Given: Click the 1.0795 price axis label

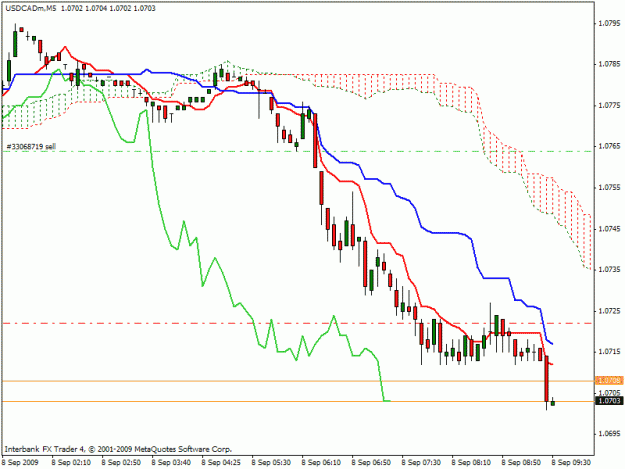Looking at the screenshot, I should (610, 23).
